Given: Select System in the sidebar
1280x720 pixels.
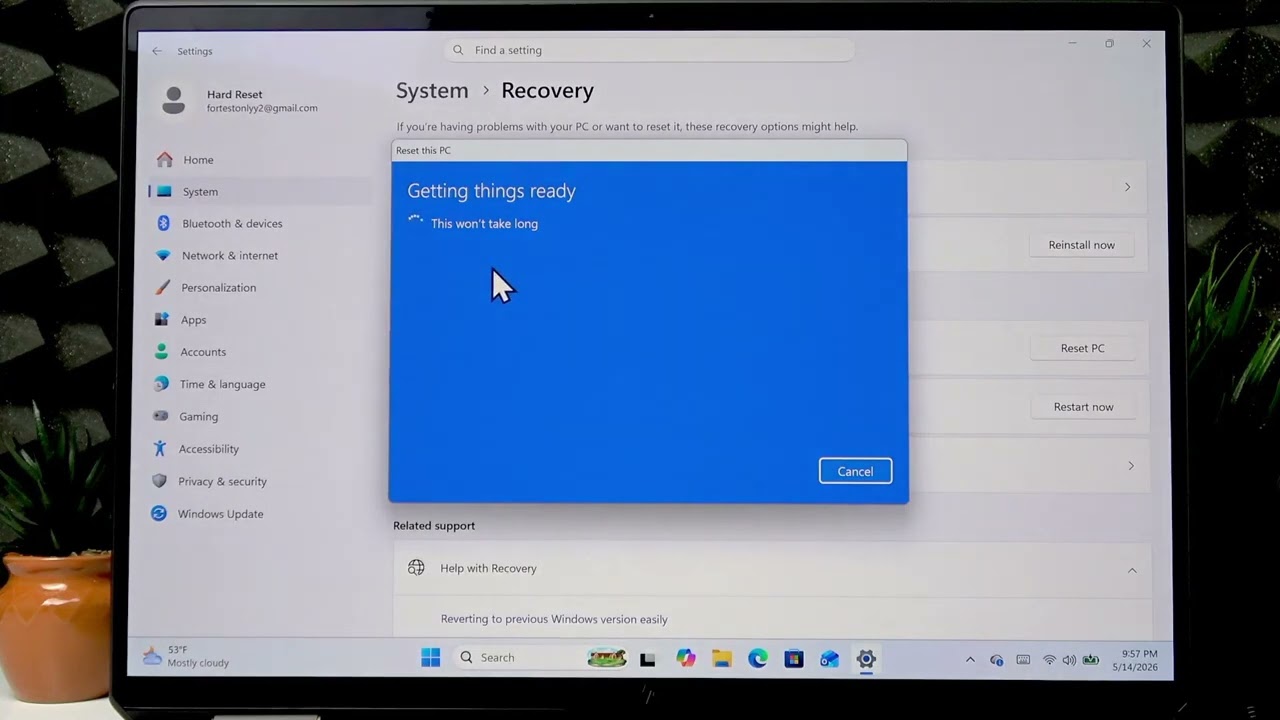Looking at the screenshot, I should (x=260, y=192).
